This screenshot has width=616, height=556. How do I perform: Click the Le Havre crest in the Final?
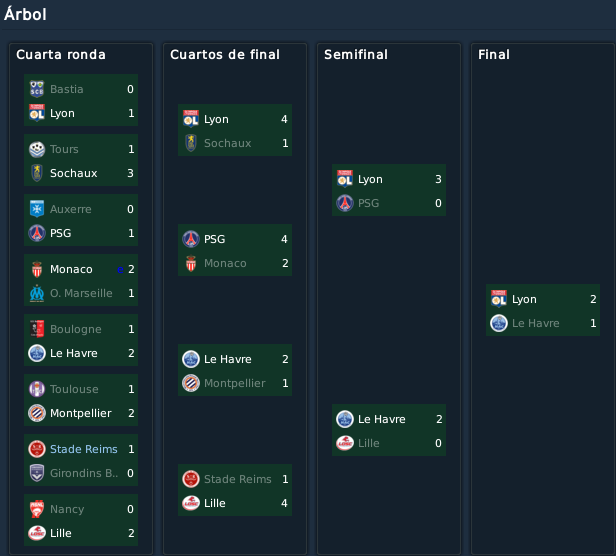tap(499, 323)
